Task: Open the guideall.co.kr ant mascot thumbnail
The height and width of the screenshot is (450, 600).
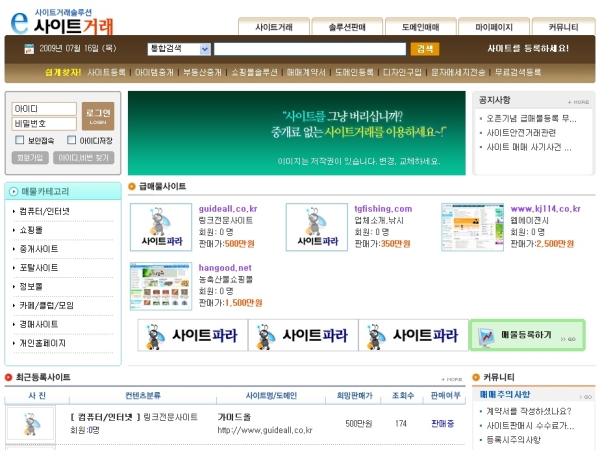Action: (x=160, y=227)
